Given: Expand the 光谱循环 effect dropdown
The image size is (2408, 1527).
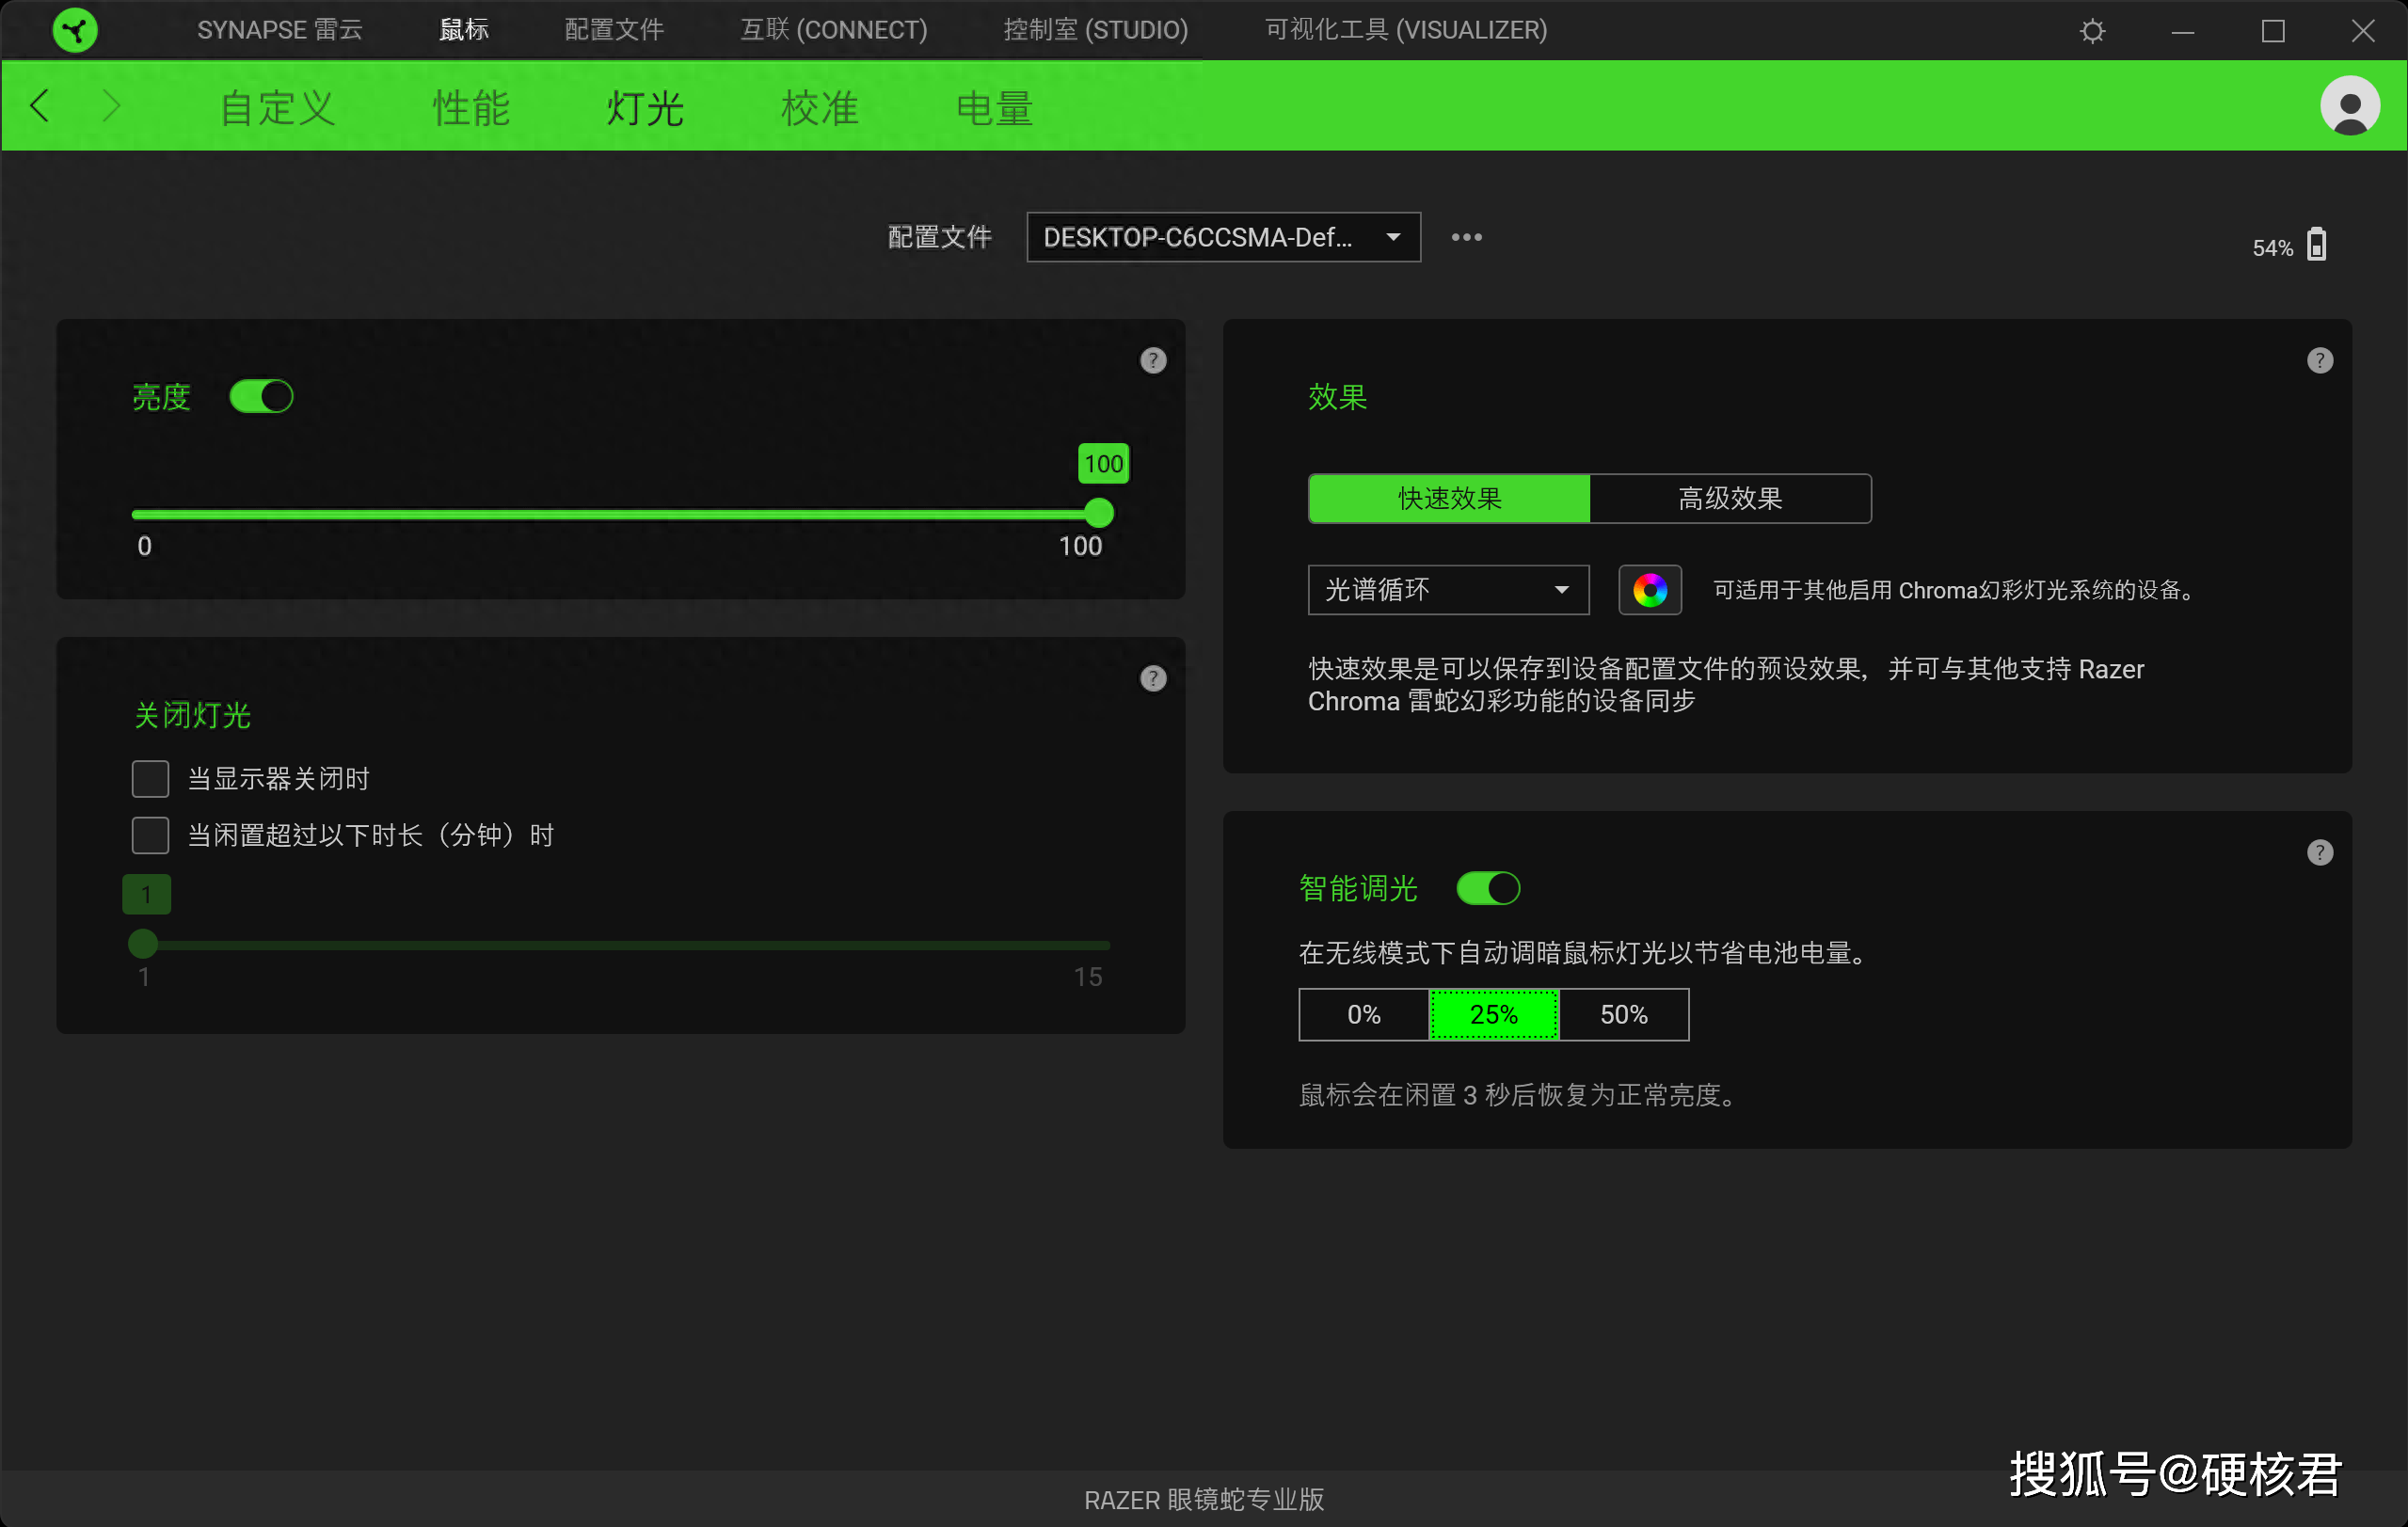Looking at the screenshot, I should (x=1448, y=590).
